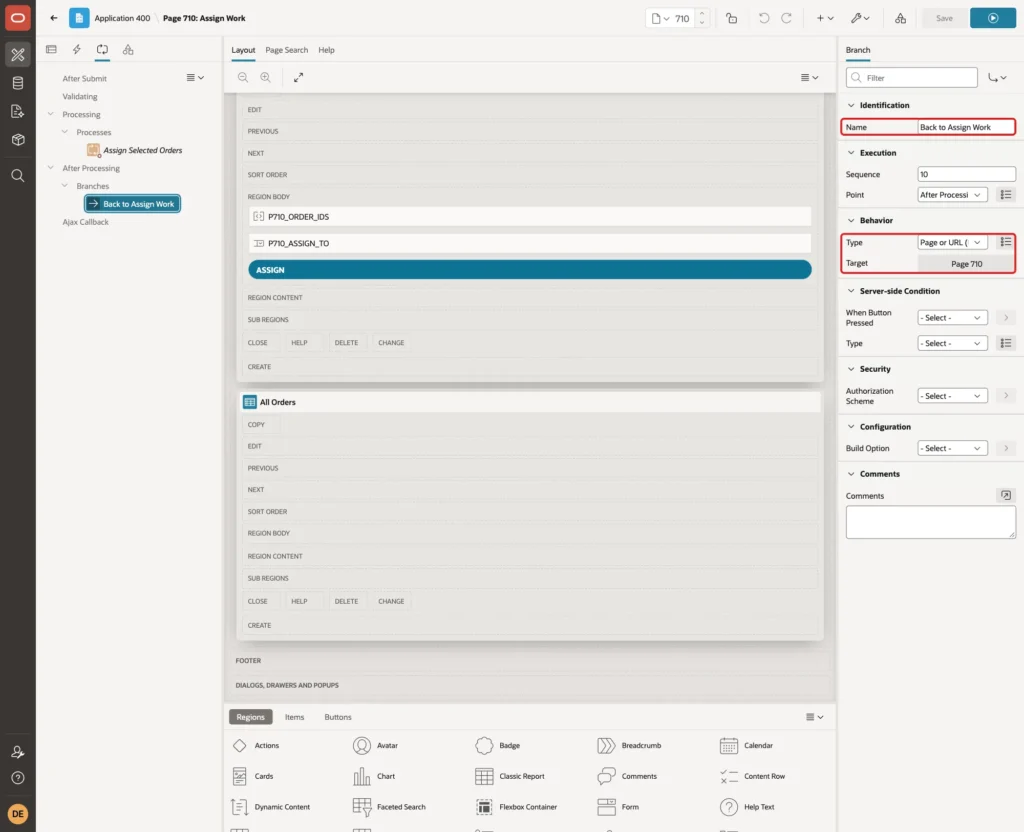Zoom in the layout view
The width and height of the screenshot is (1024, 832).
(265, 77)
